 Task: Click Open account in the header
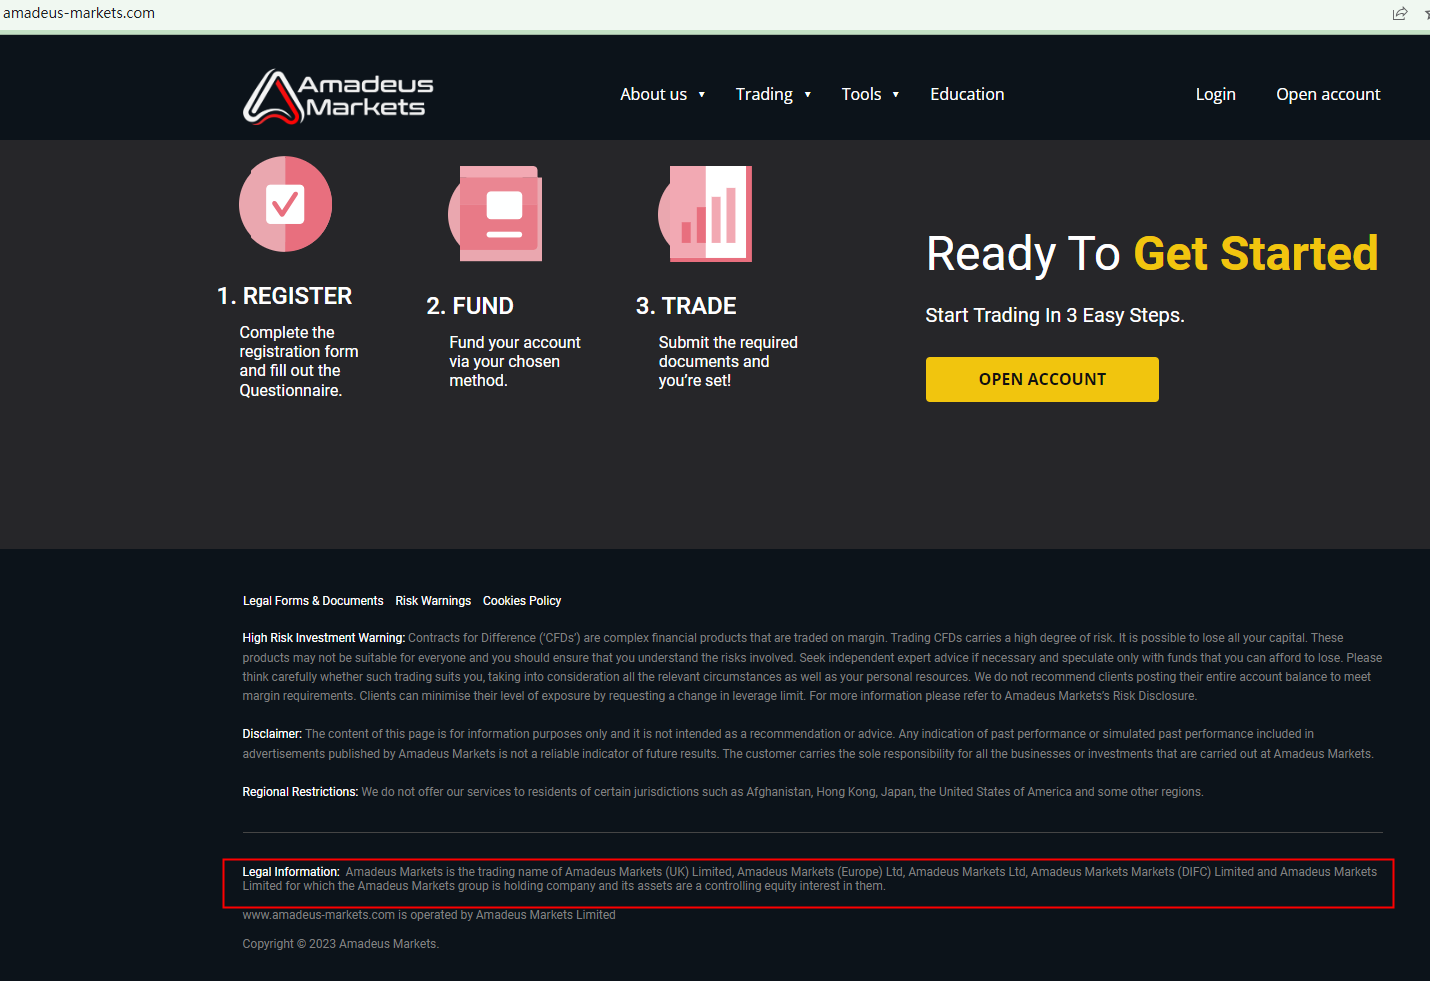pyautogui.click(x=1328, y=94)
